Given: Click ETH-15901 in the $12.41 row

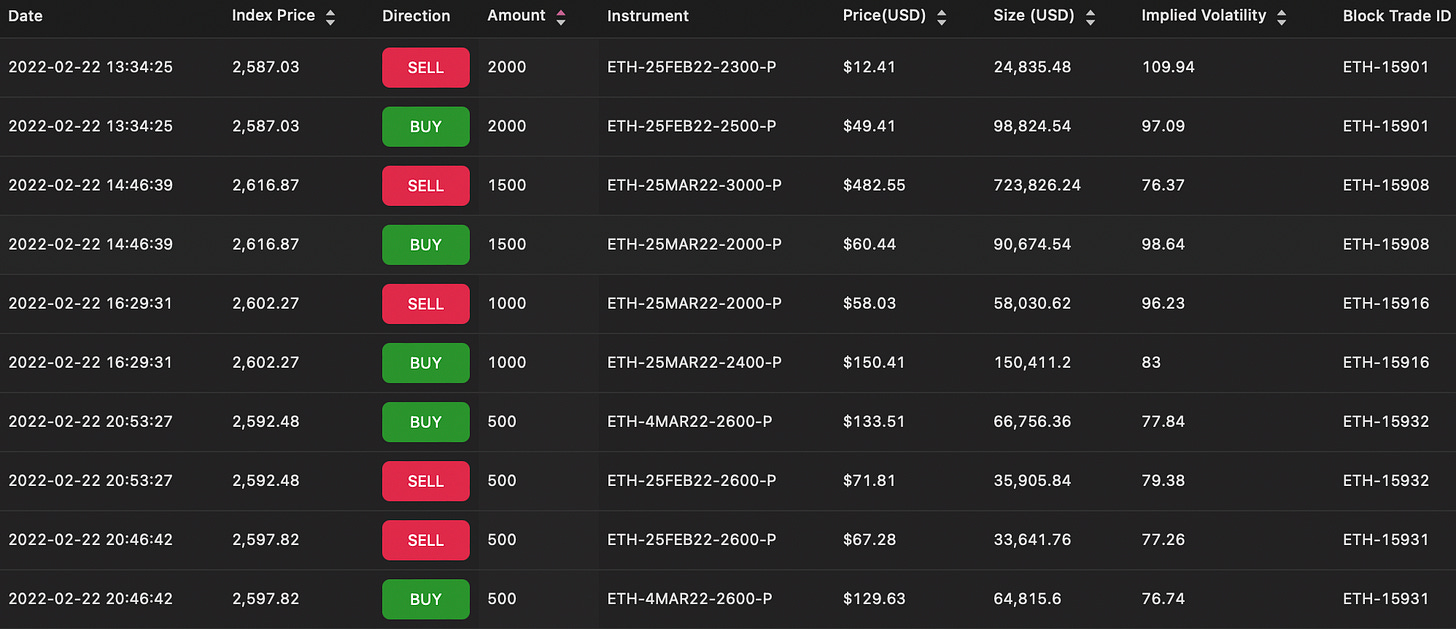Looking at the screenshot, I should coord(1386,67).
